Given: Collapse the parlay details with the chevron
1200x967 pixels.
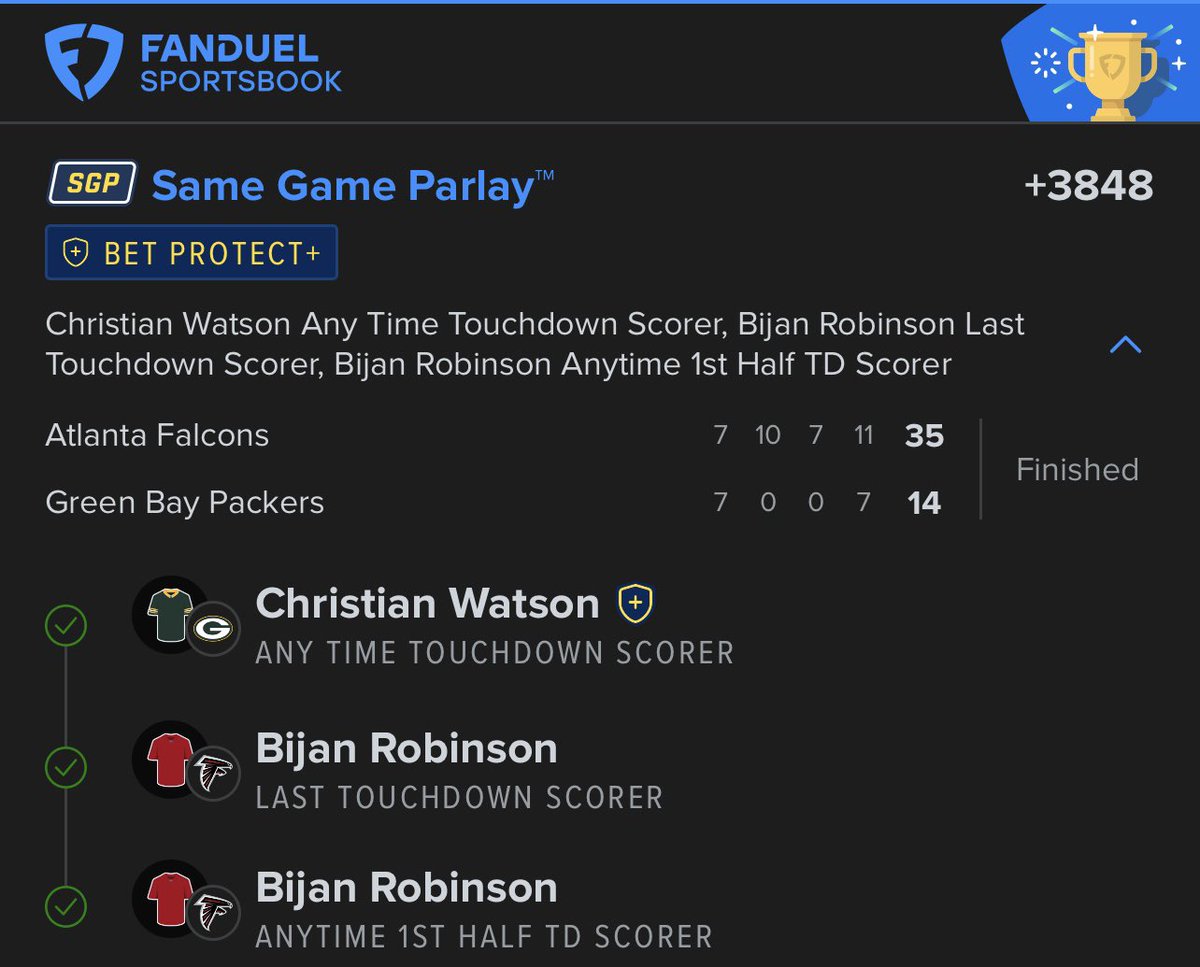Looking at the screenshot, I should click(1126, 345).
